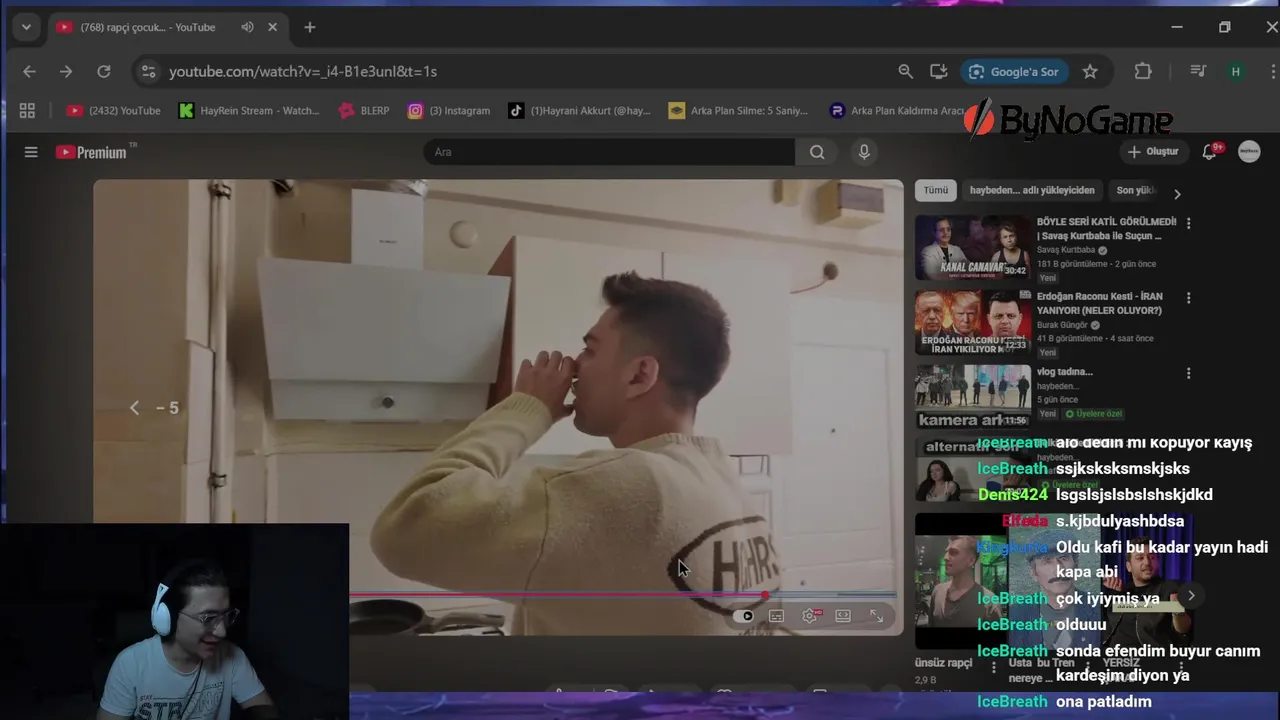Open the browser extensions puzzle icon
Image resolution: width=1280 pixels, height=720 pixels.
click(1143, 71)
